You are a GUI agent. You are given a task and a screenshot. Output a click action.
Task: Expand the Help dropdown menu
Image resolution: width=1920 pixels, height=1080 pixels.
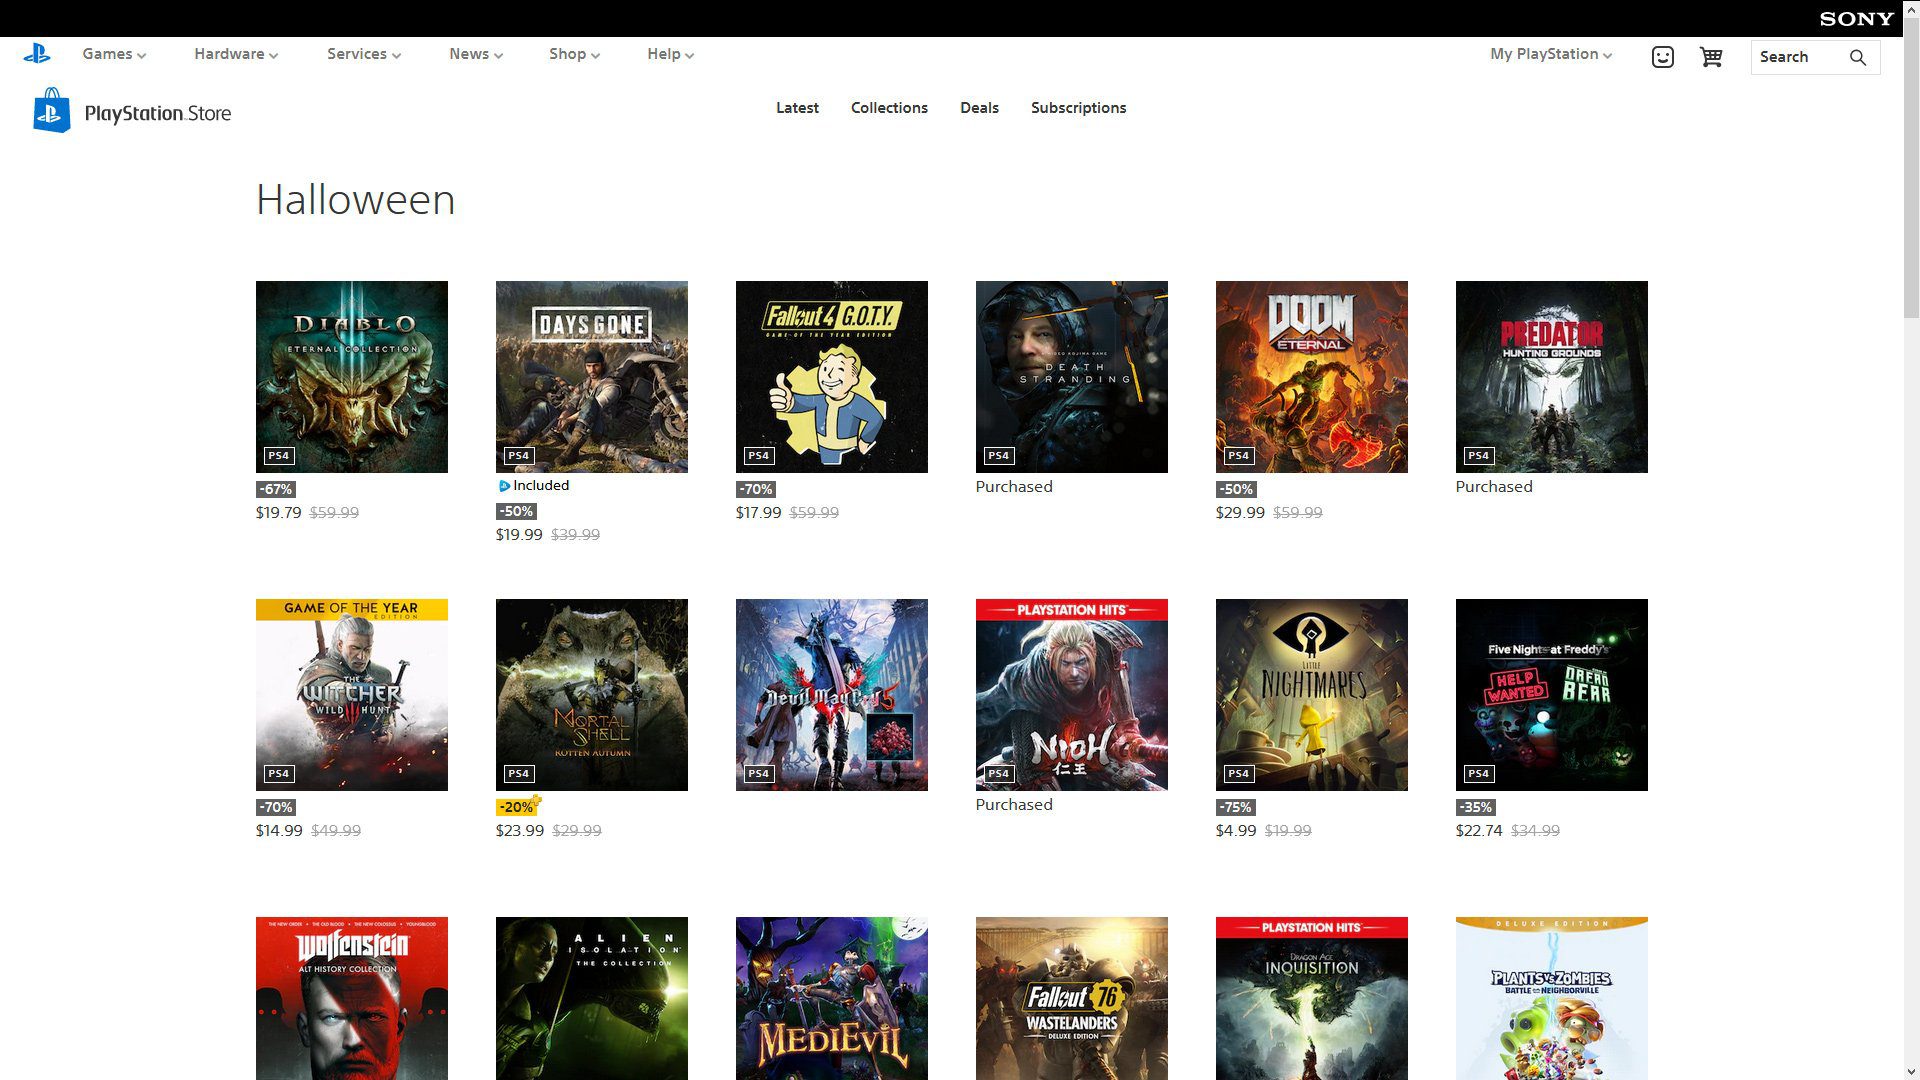pyautogui.click(x=670, y=54)
